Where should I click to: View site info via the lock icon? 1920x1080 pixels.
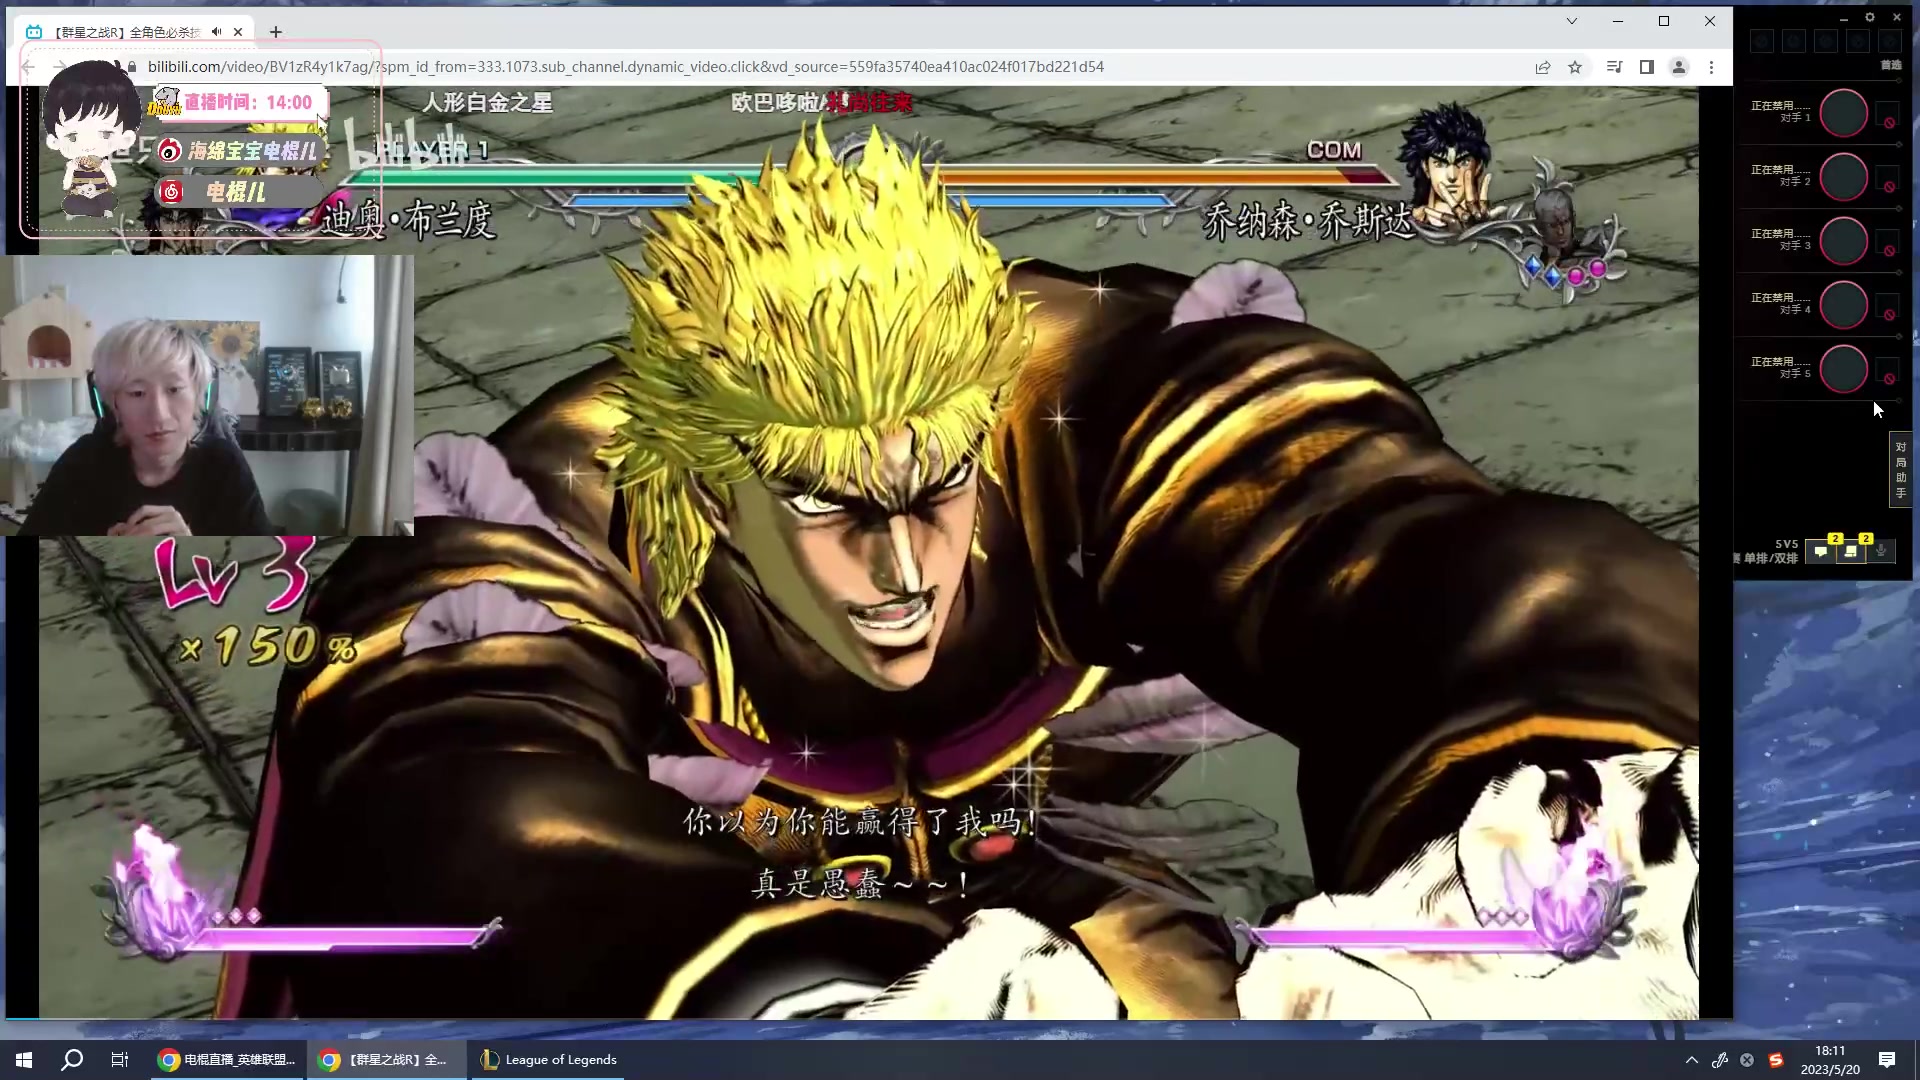(131, 67)
